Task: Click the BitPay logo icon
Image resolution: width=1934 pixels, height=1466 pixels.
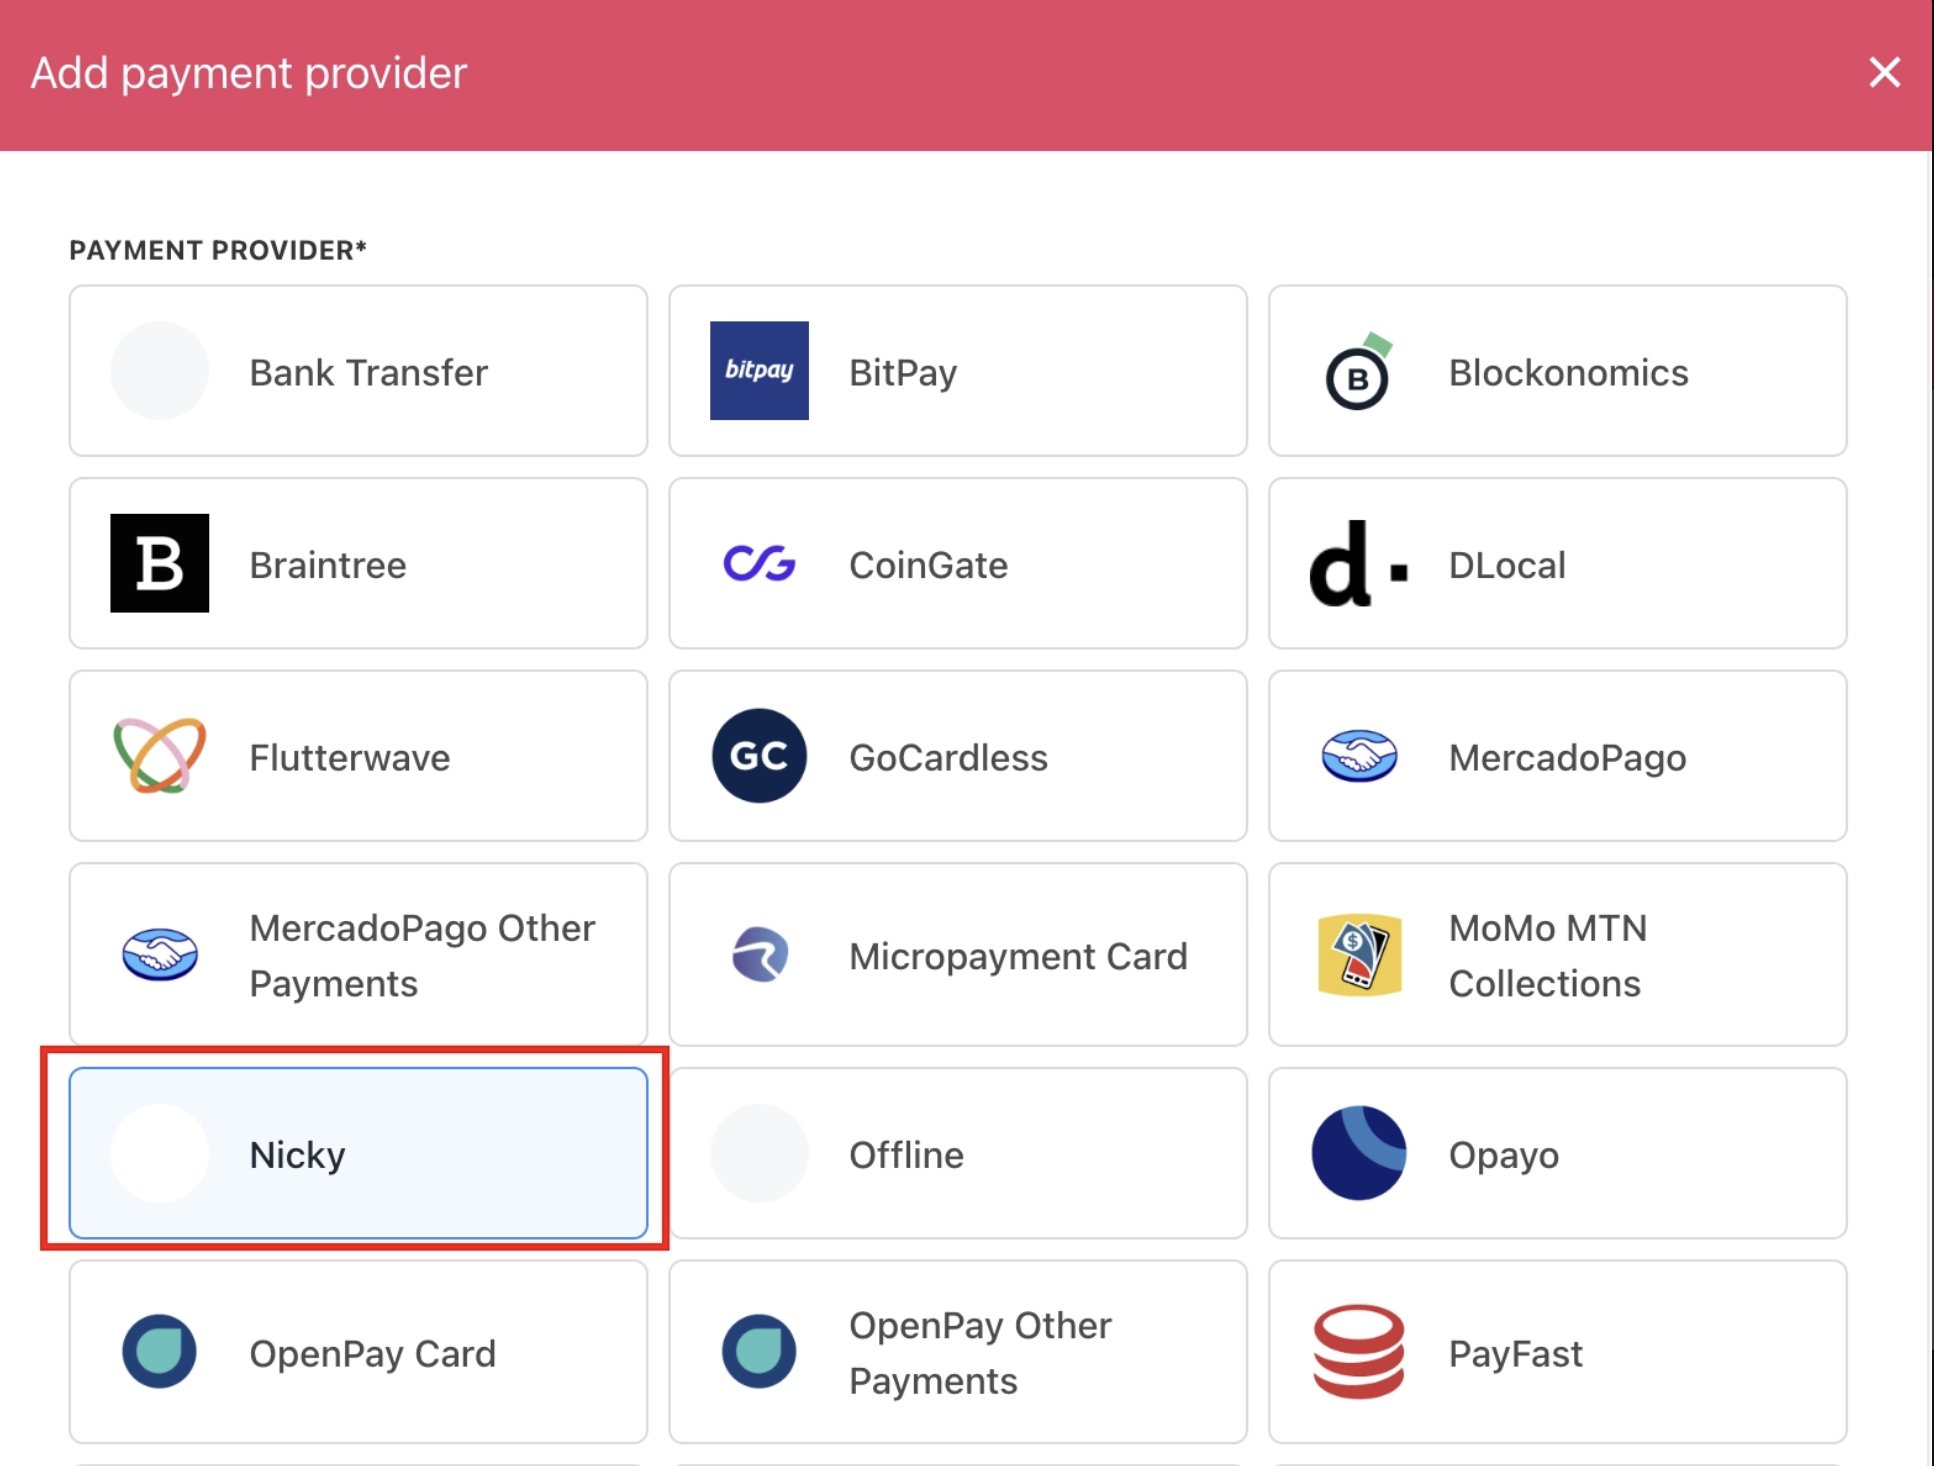Action: [x=759, y=370]
